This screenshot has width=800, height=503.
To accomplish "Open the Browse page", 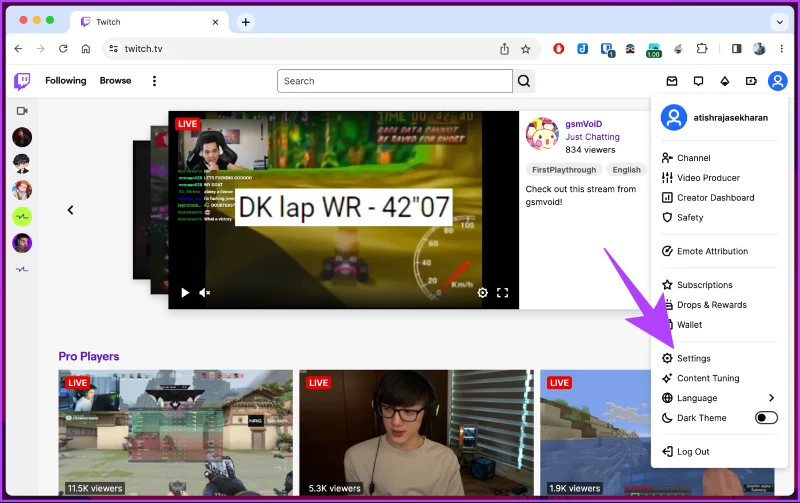I will pyautogui.click(x=115, y=81).
